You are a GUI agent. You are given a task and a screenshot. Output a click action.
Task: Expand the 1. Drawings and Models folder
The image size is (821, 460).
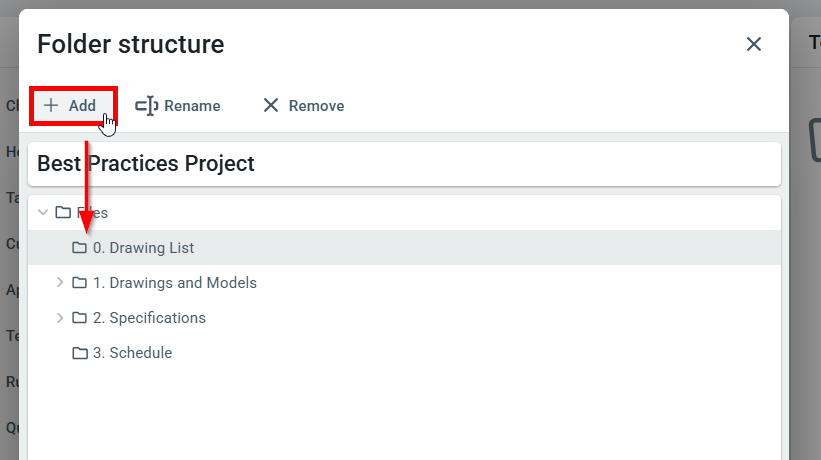[60, 283]
